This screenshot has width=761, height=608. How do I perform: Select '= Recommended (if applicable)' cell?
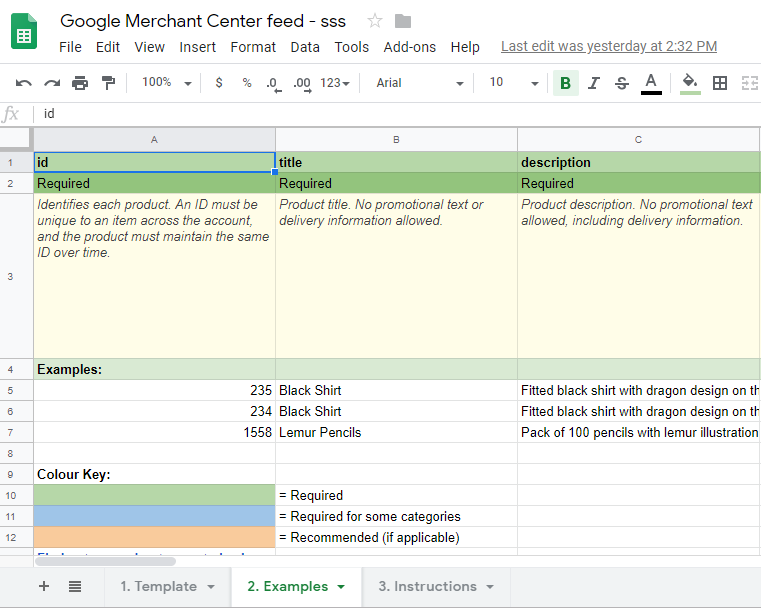[x=396, y=537]
